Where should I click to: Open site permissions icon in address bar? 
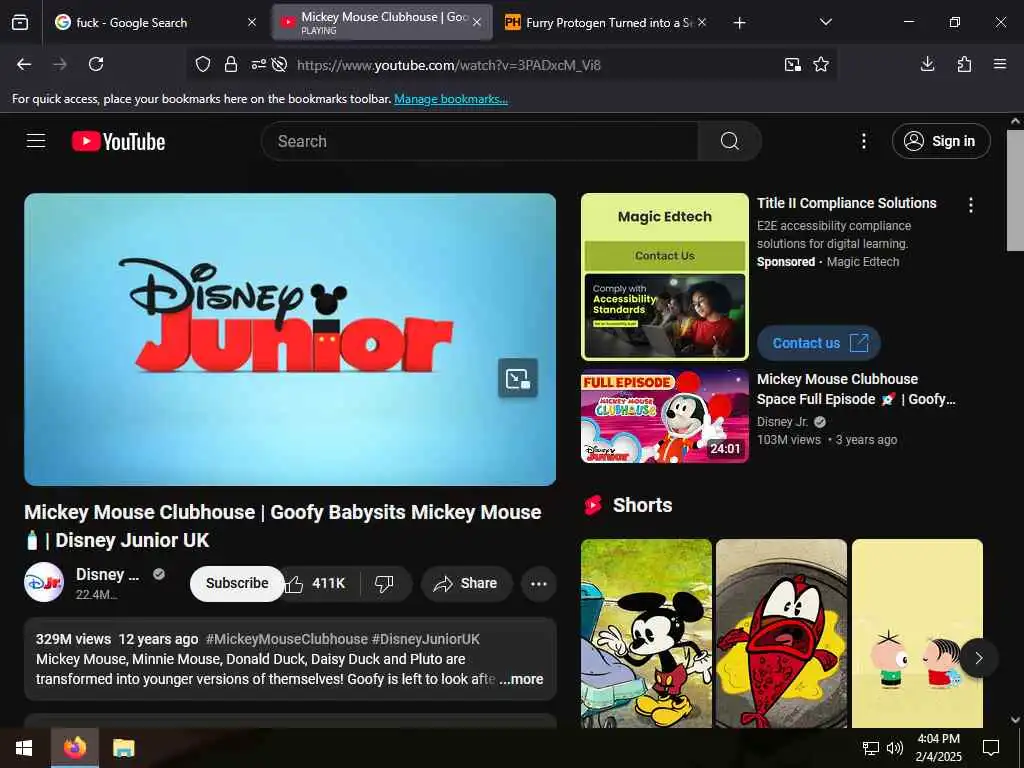click(x=259, y=65)
